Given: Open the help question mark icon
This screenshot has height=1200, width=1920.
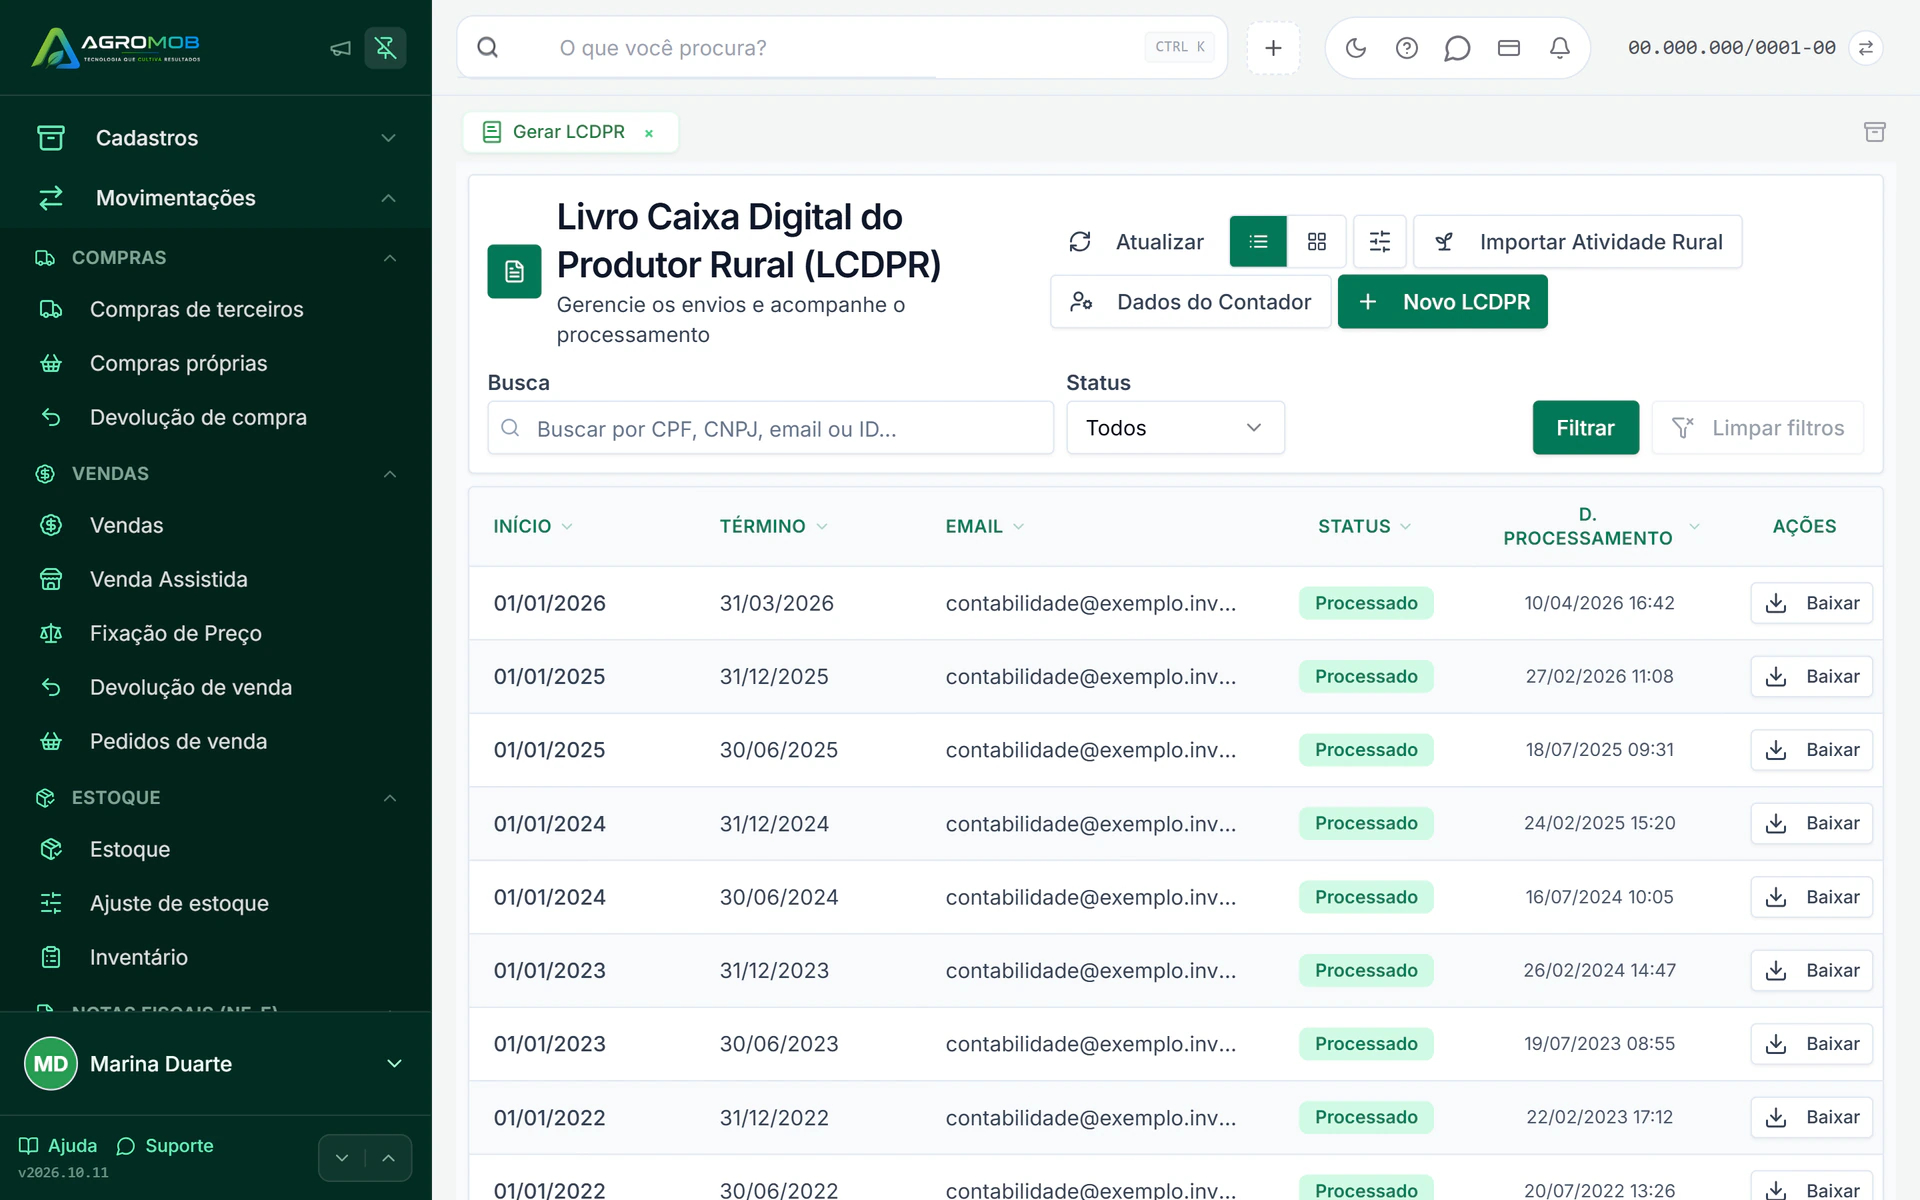Looking at the screenshot, I should coord(1407,48).
